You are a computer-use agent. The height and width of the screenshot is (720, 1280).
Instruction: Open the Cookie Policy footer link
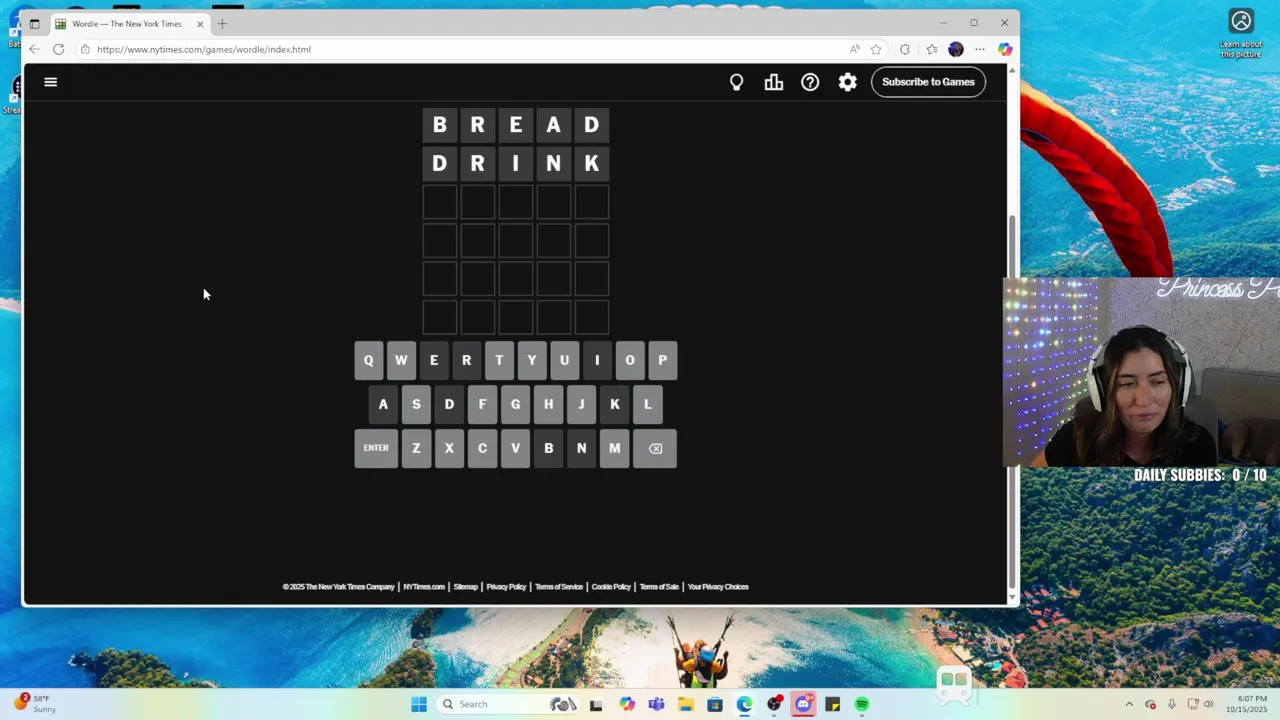pos(611,587)
